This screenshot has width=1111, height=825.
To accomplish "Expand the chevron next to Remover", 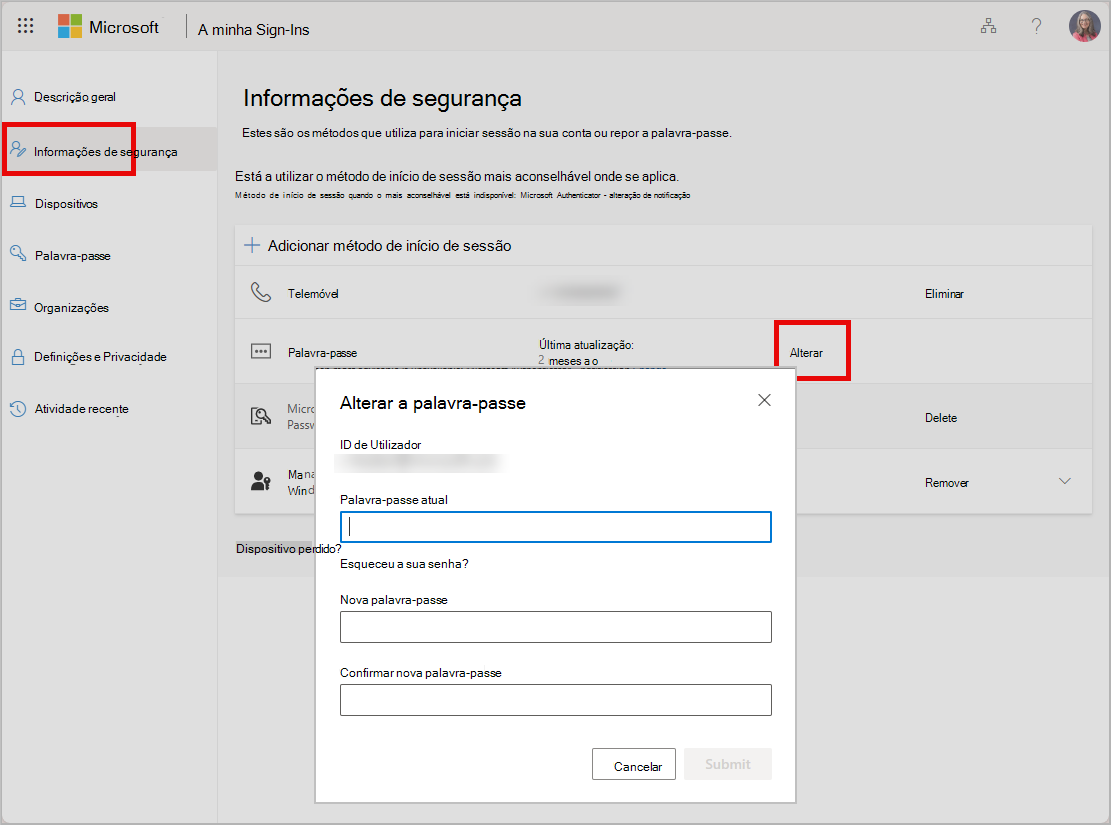I will point(1064,481).
